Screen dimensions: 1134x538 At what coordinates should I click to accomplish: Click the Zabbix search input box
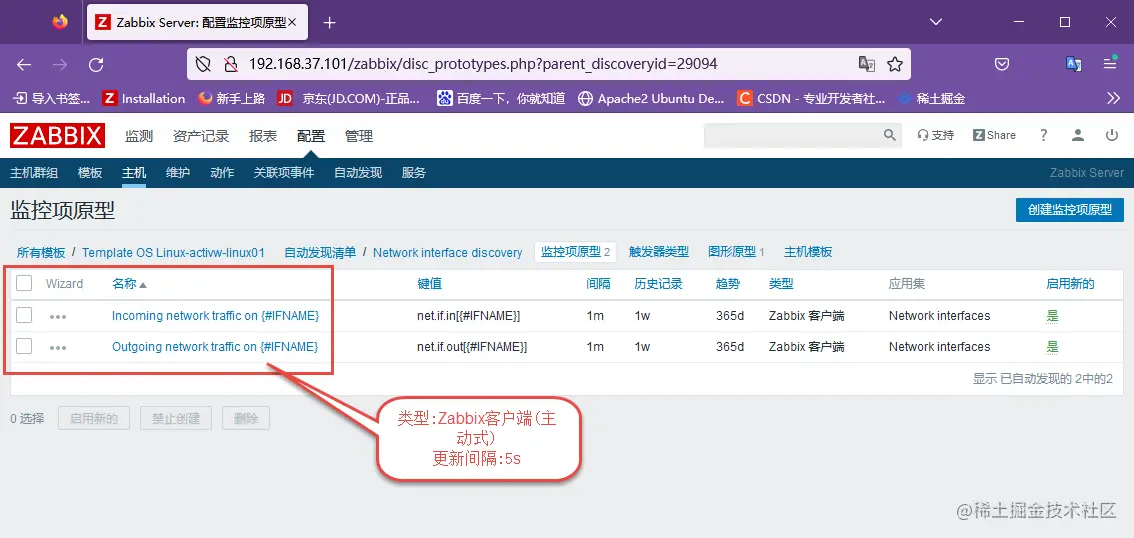point(793,135)
